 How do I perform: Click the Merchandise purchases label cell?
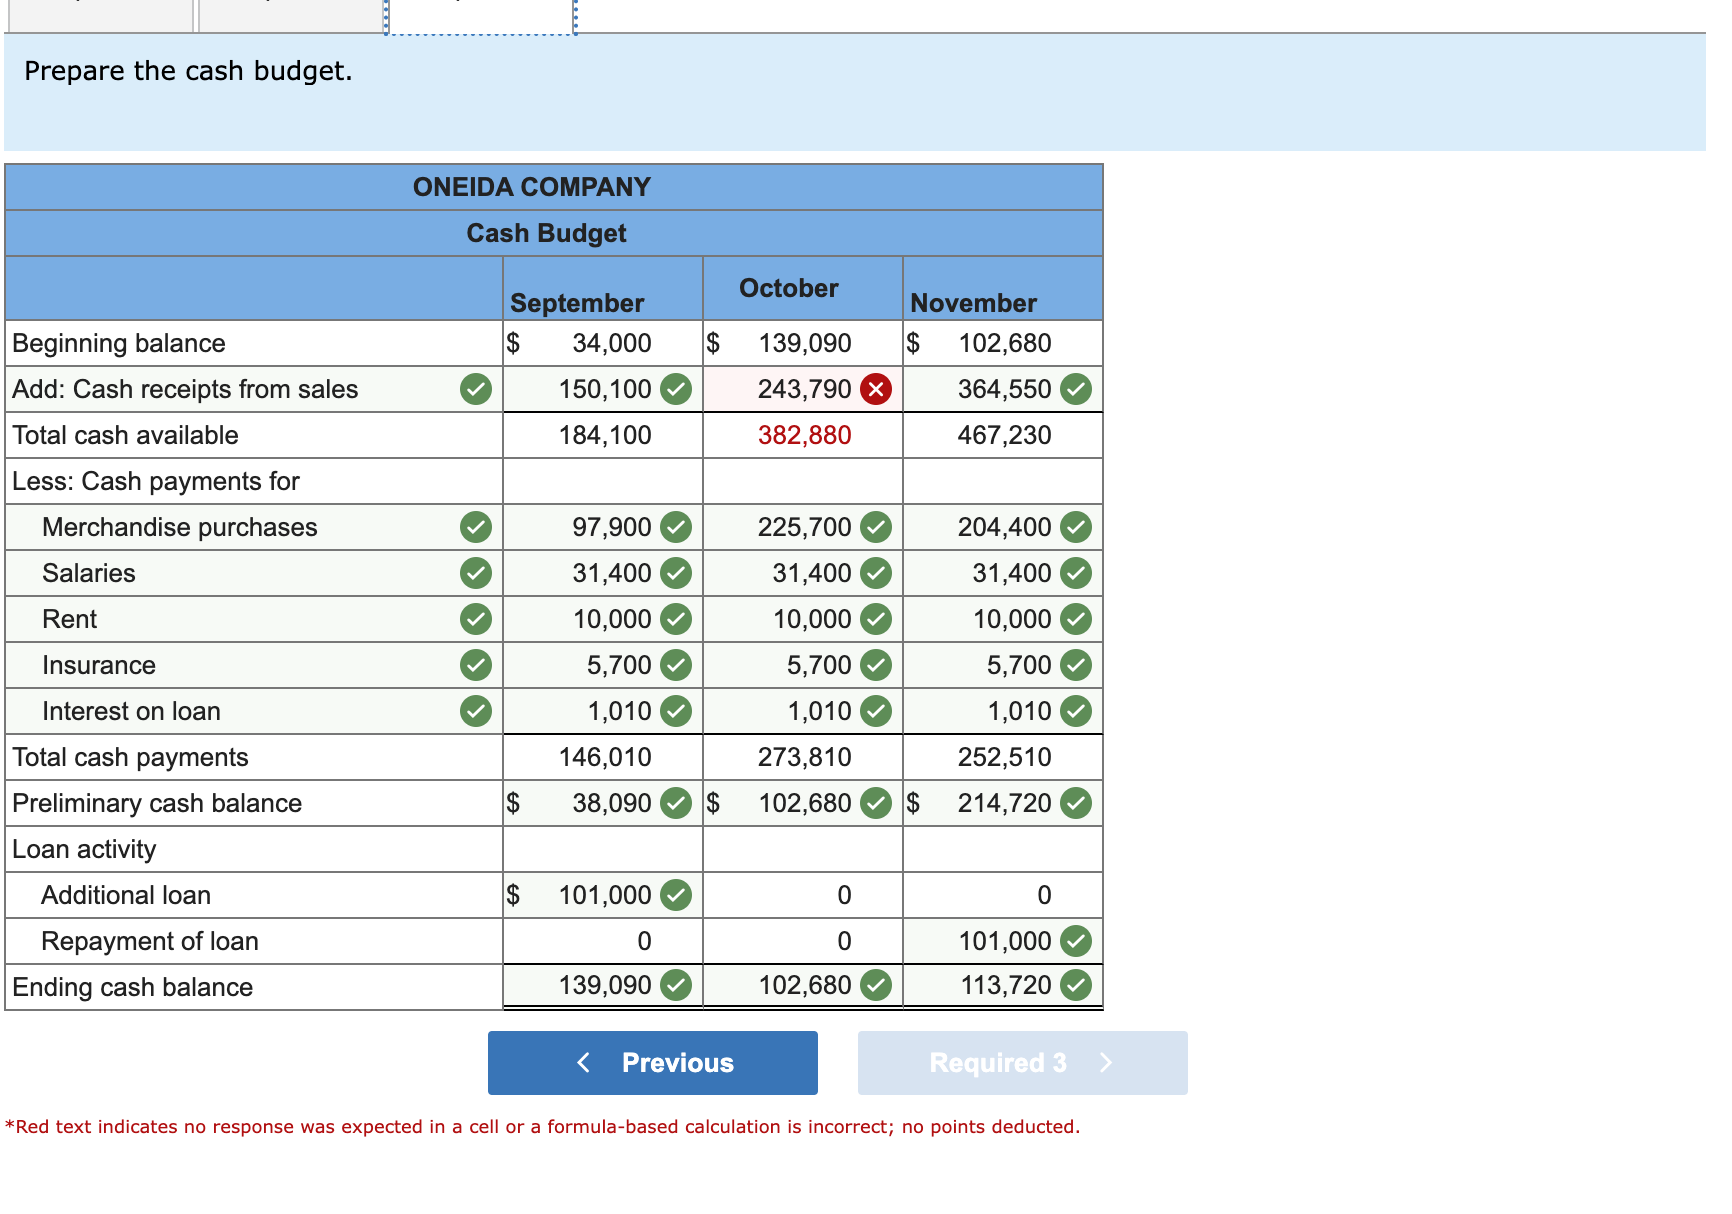coord(254,527)
